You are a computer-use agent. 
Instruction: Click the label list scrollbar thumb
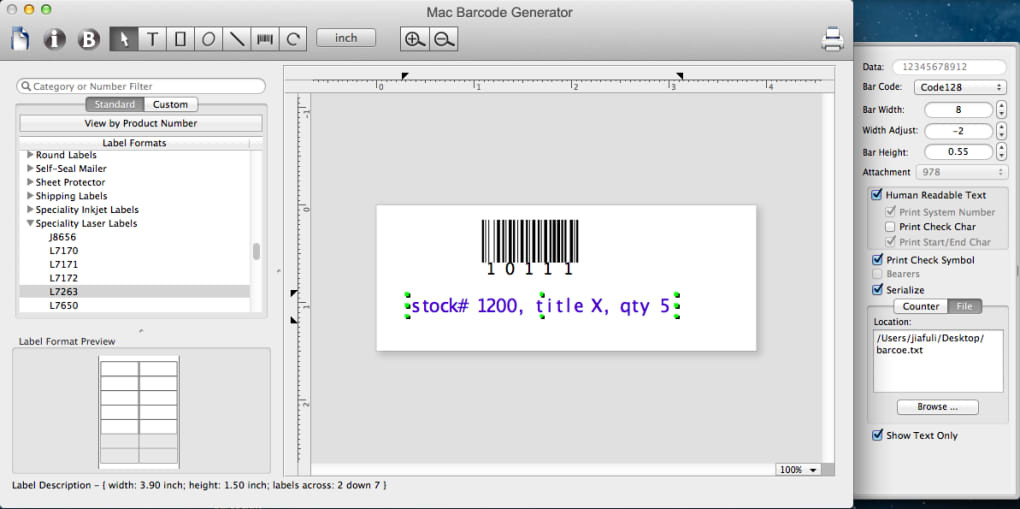point(256,251)
